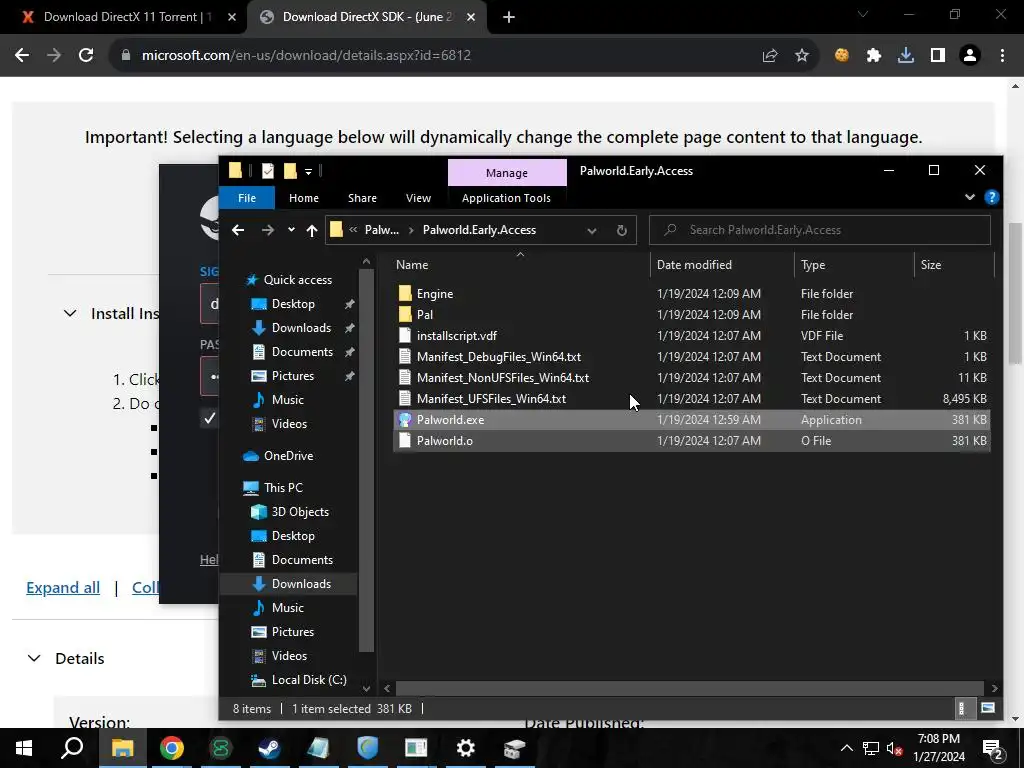Select This PC in navigation pane
1024x768 pixels.
(x=283, y=488)
